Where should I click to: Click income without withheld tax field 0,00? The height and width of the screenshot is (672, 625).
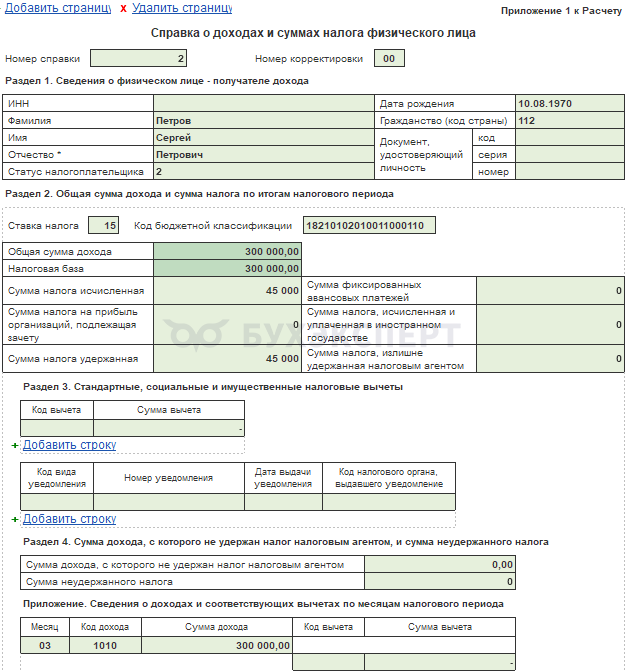tap(440, 564)
